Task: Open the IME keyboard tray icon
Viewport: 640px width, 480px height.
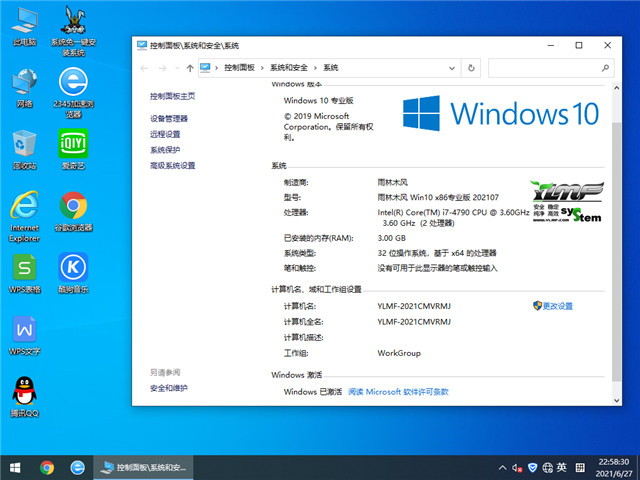Action: [580, 468]
